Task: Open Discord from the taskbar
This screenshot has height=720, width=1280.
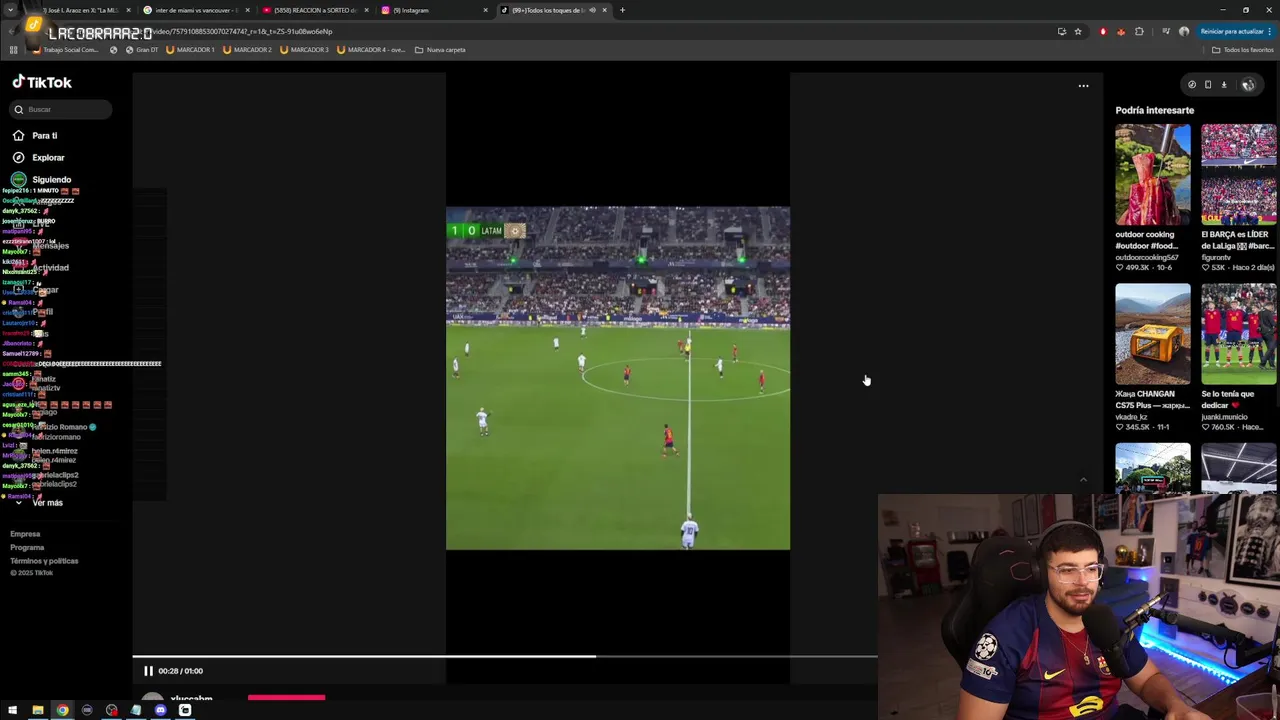Action: (x=160, y=710)
